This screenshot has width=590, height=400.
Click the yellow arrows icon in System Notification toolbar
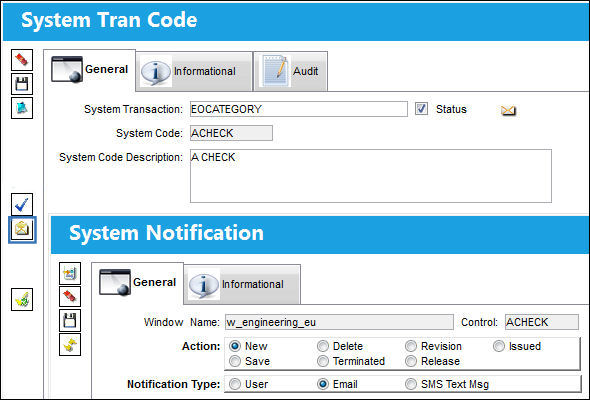pos(70,345)
